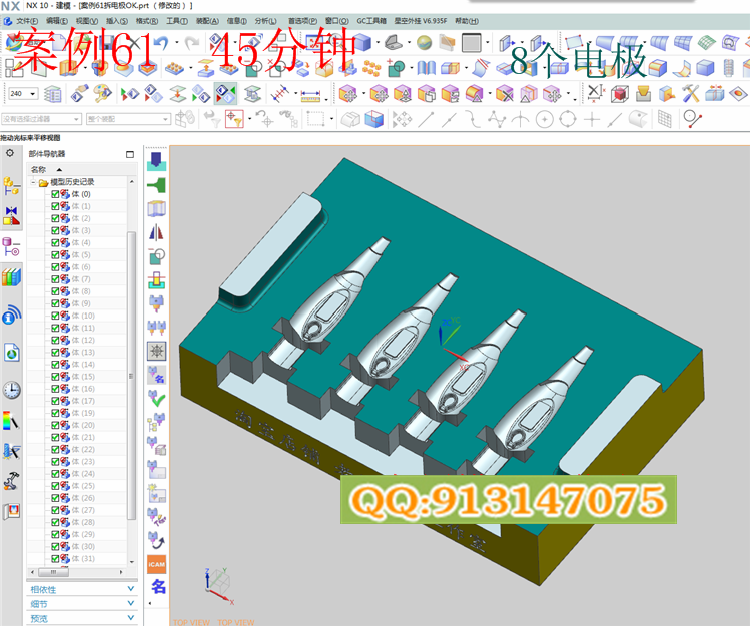Open the work layer 240 dropdown
This screenshot has width=750, height=626.
point(33,94)
